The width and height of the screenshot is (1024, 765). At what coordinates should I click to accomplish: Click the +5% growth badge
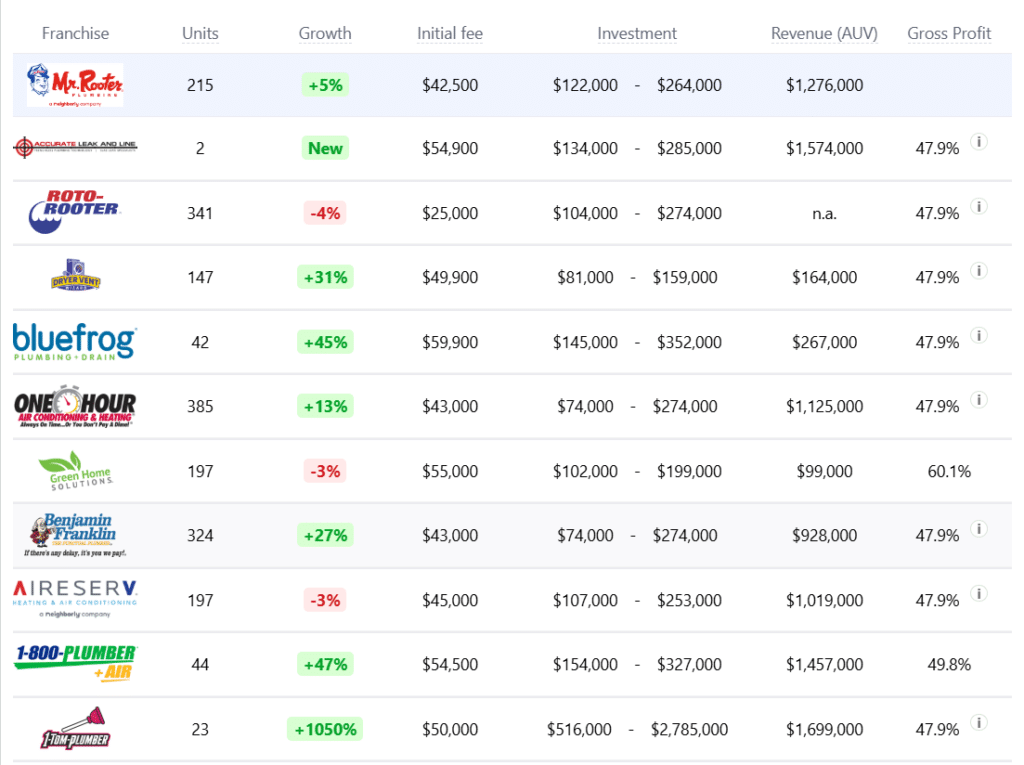[325, 85]
